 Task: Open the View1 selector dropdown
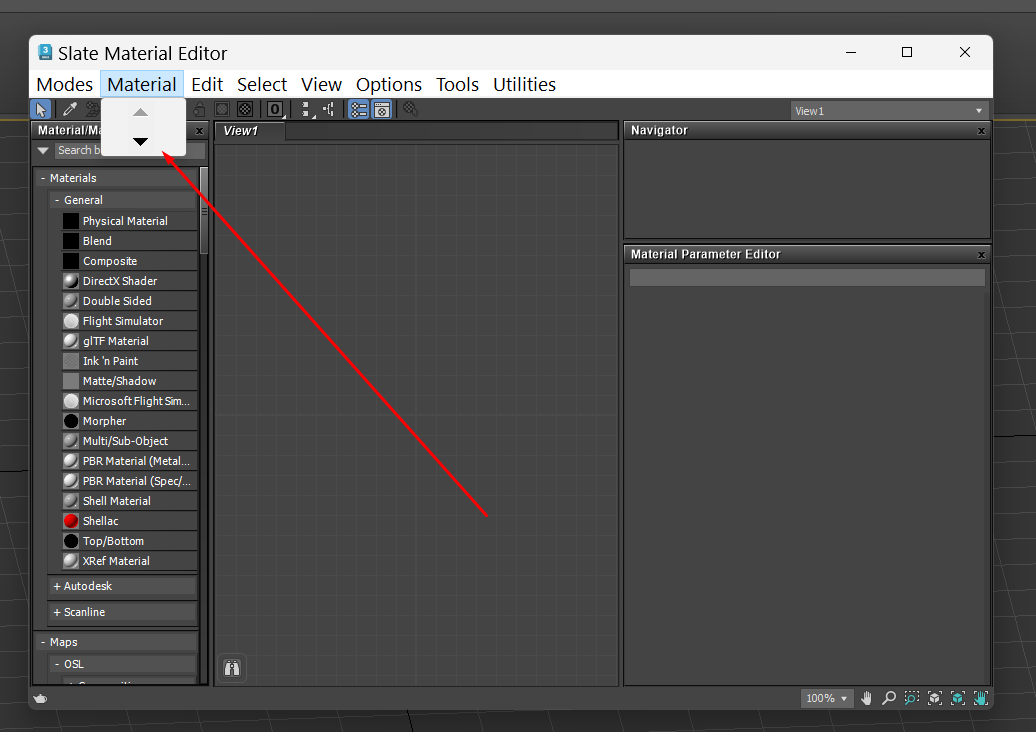click(x=977, y=110)
